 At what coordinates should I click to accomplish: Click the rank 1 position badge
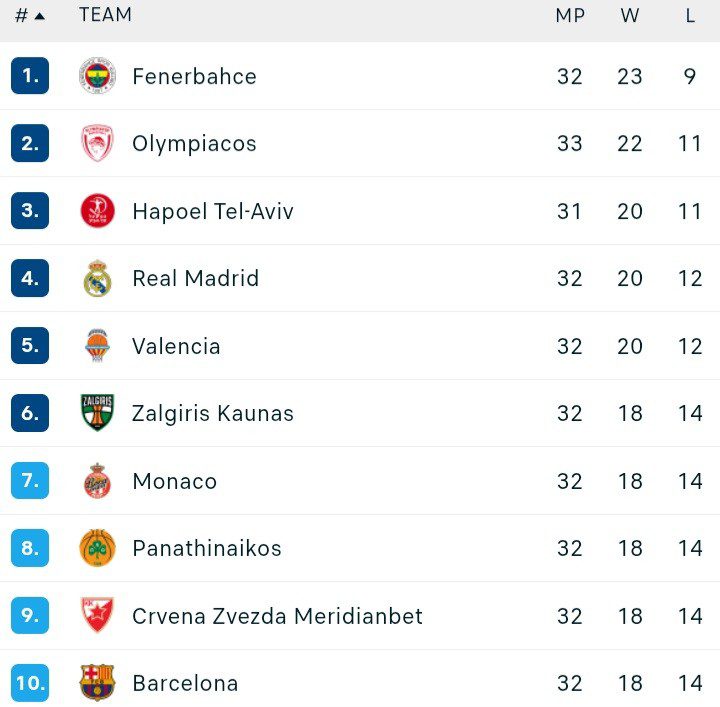[30, 76]
